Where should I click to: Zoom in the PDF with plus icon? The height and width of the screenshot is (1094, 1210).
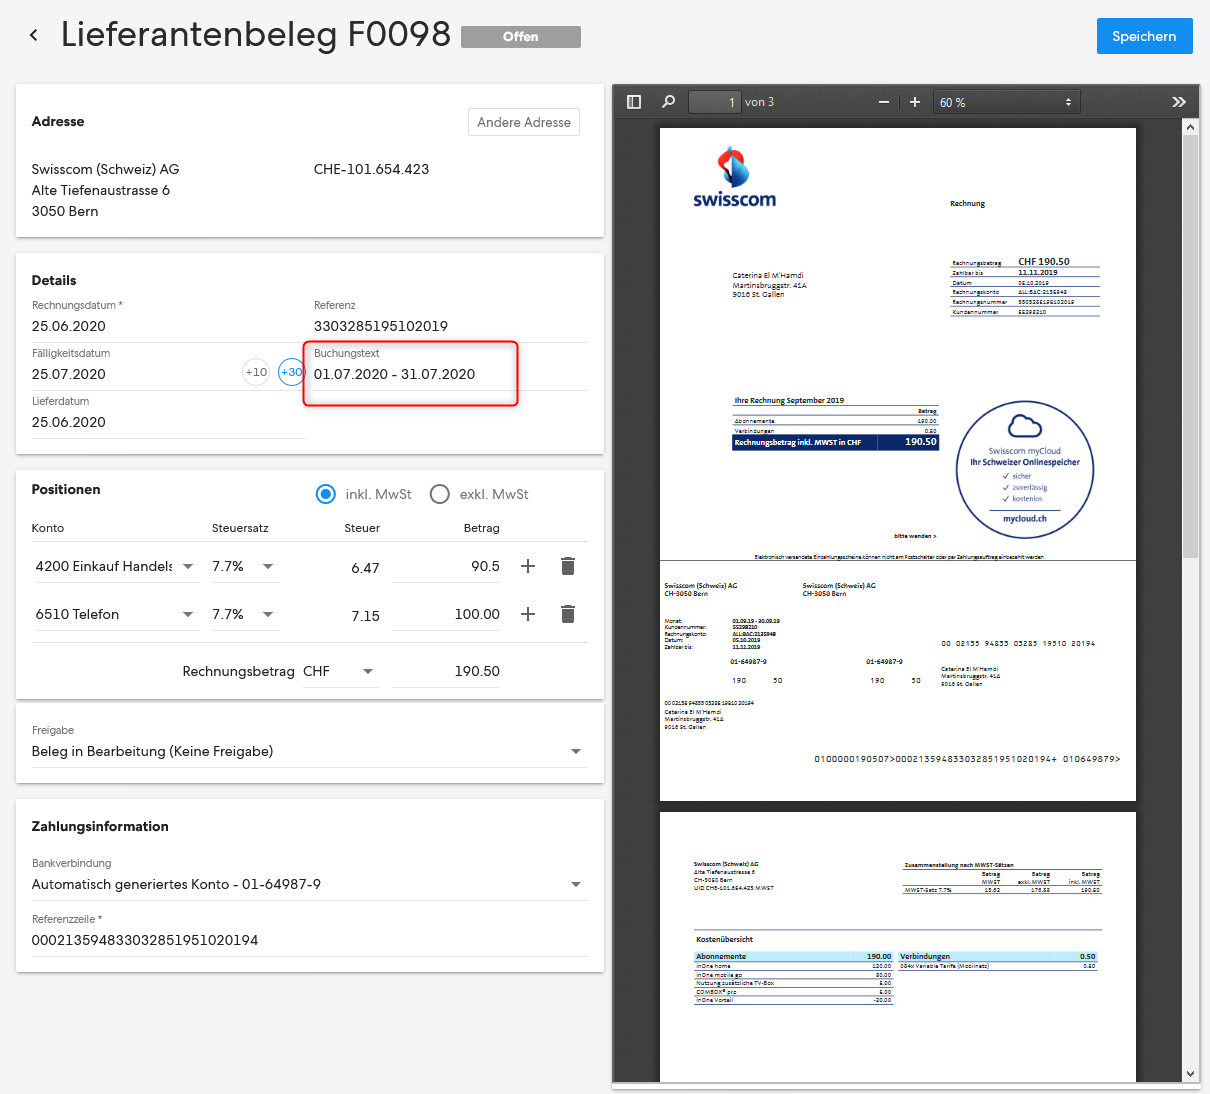914,102
